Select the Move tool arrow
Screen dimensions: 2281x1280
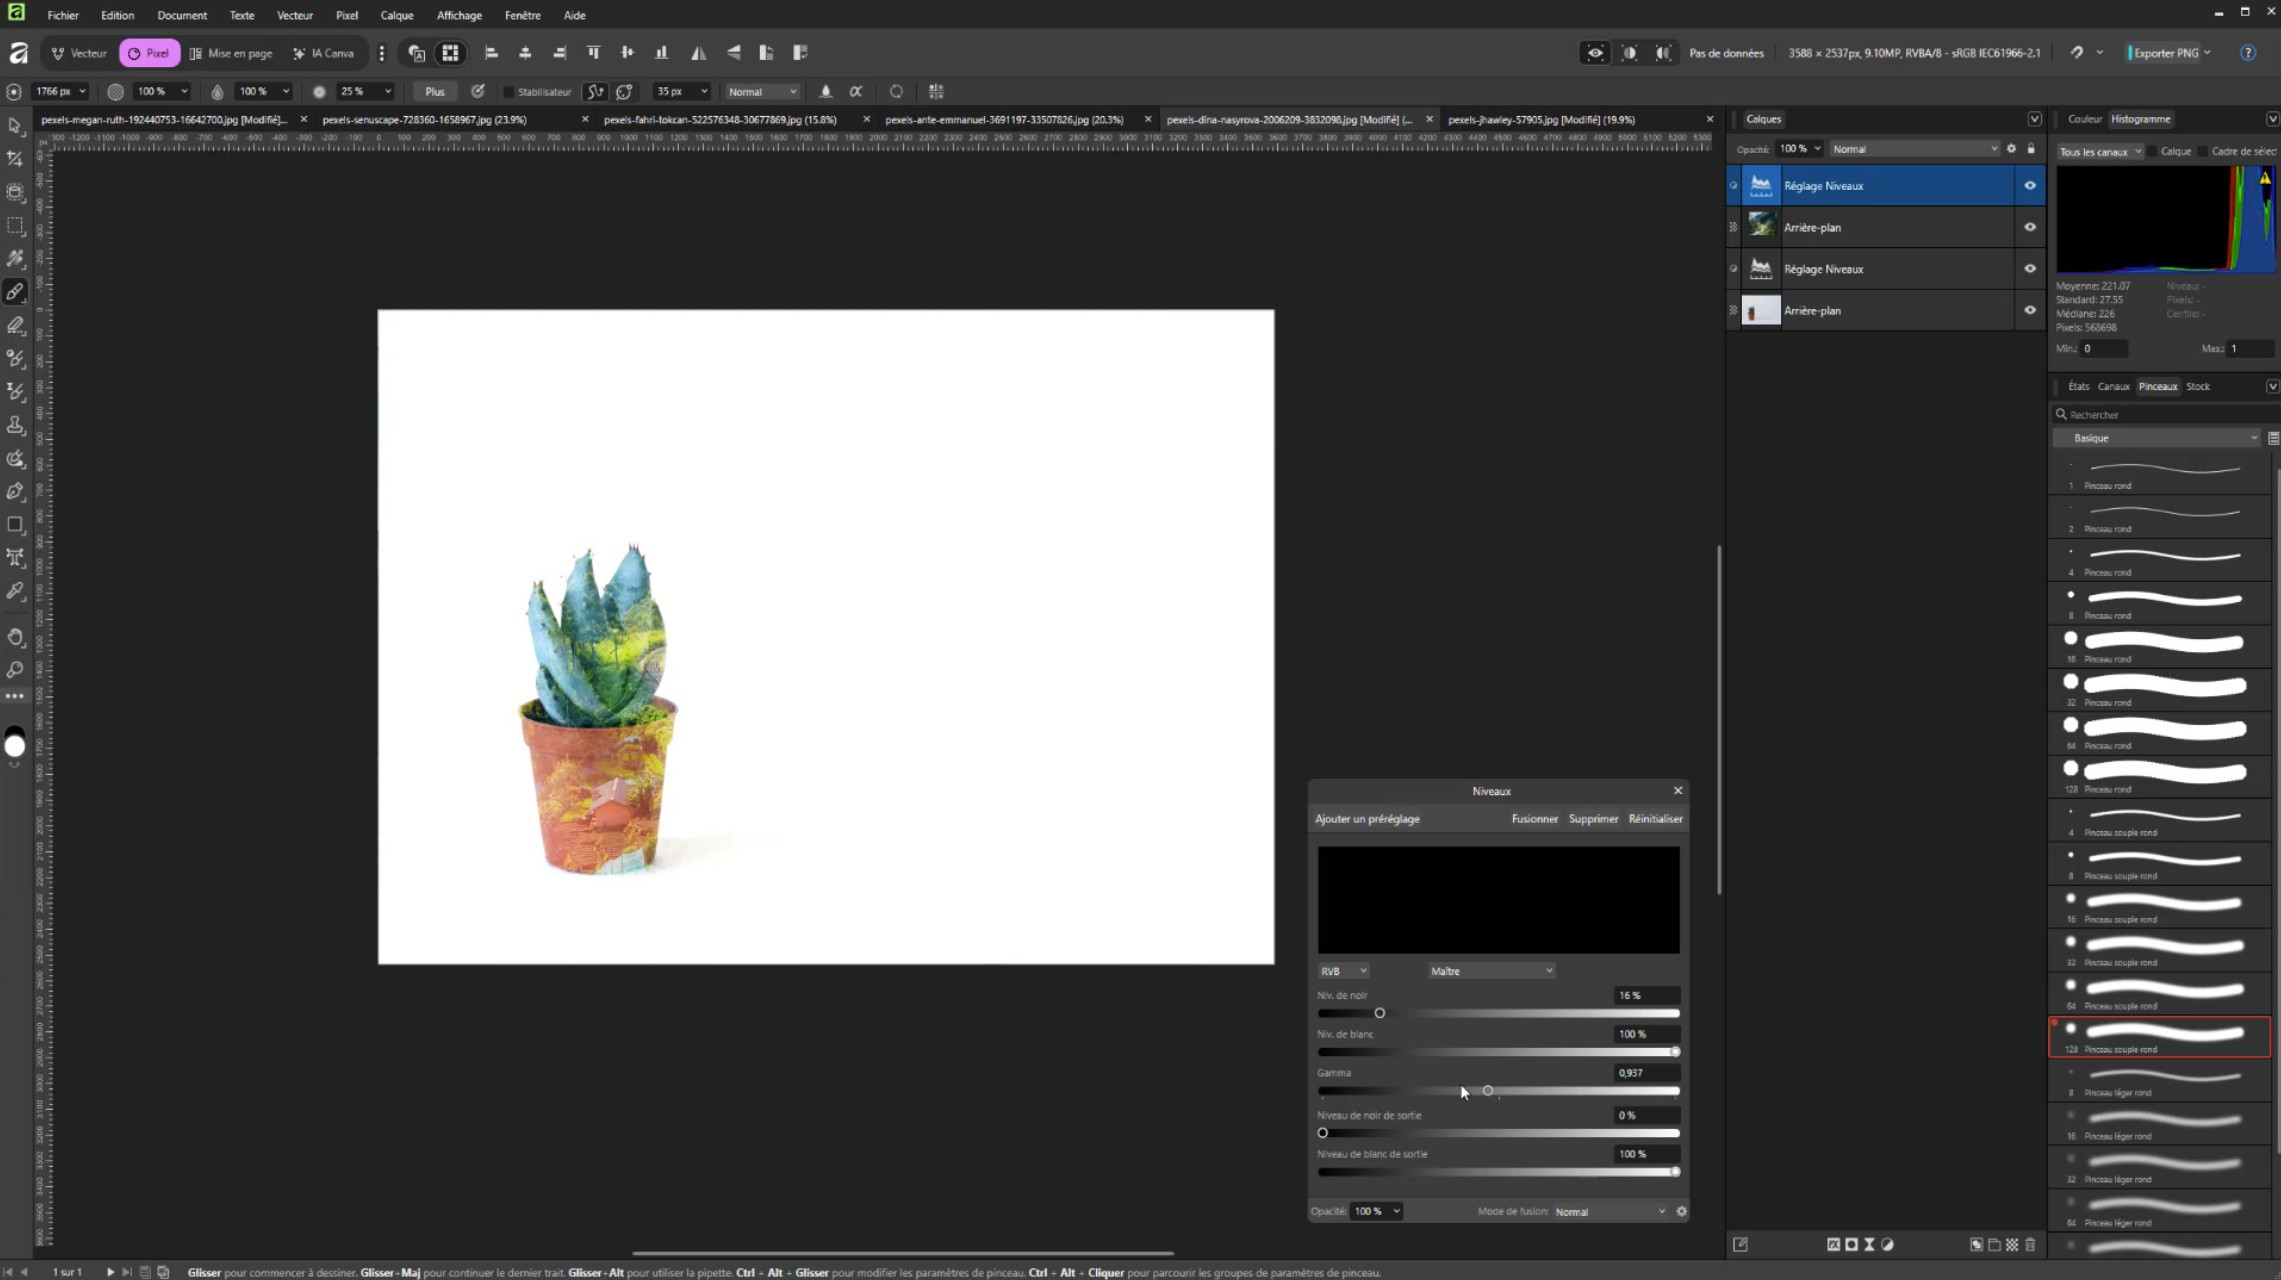pos(15,126)
